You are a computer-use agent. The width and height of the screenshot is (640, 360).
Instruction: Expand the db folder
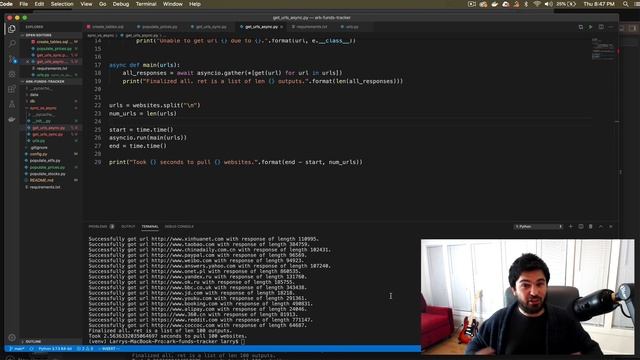point(33,101)
